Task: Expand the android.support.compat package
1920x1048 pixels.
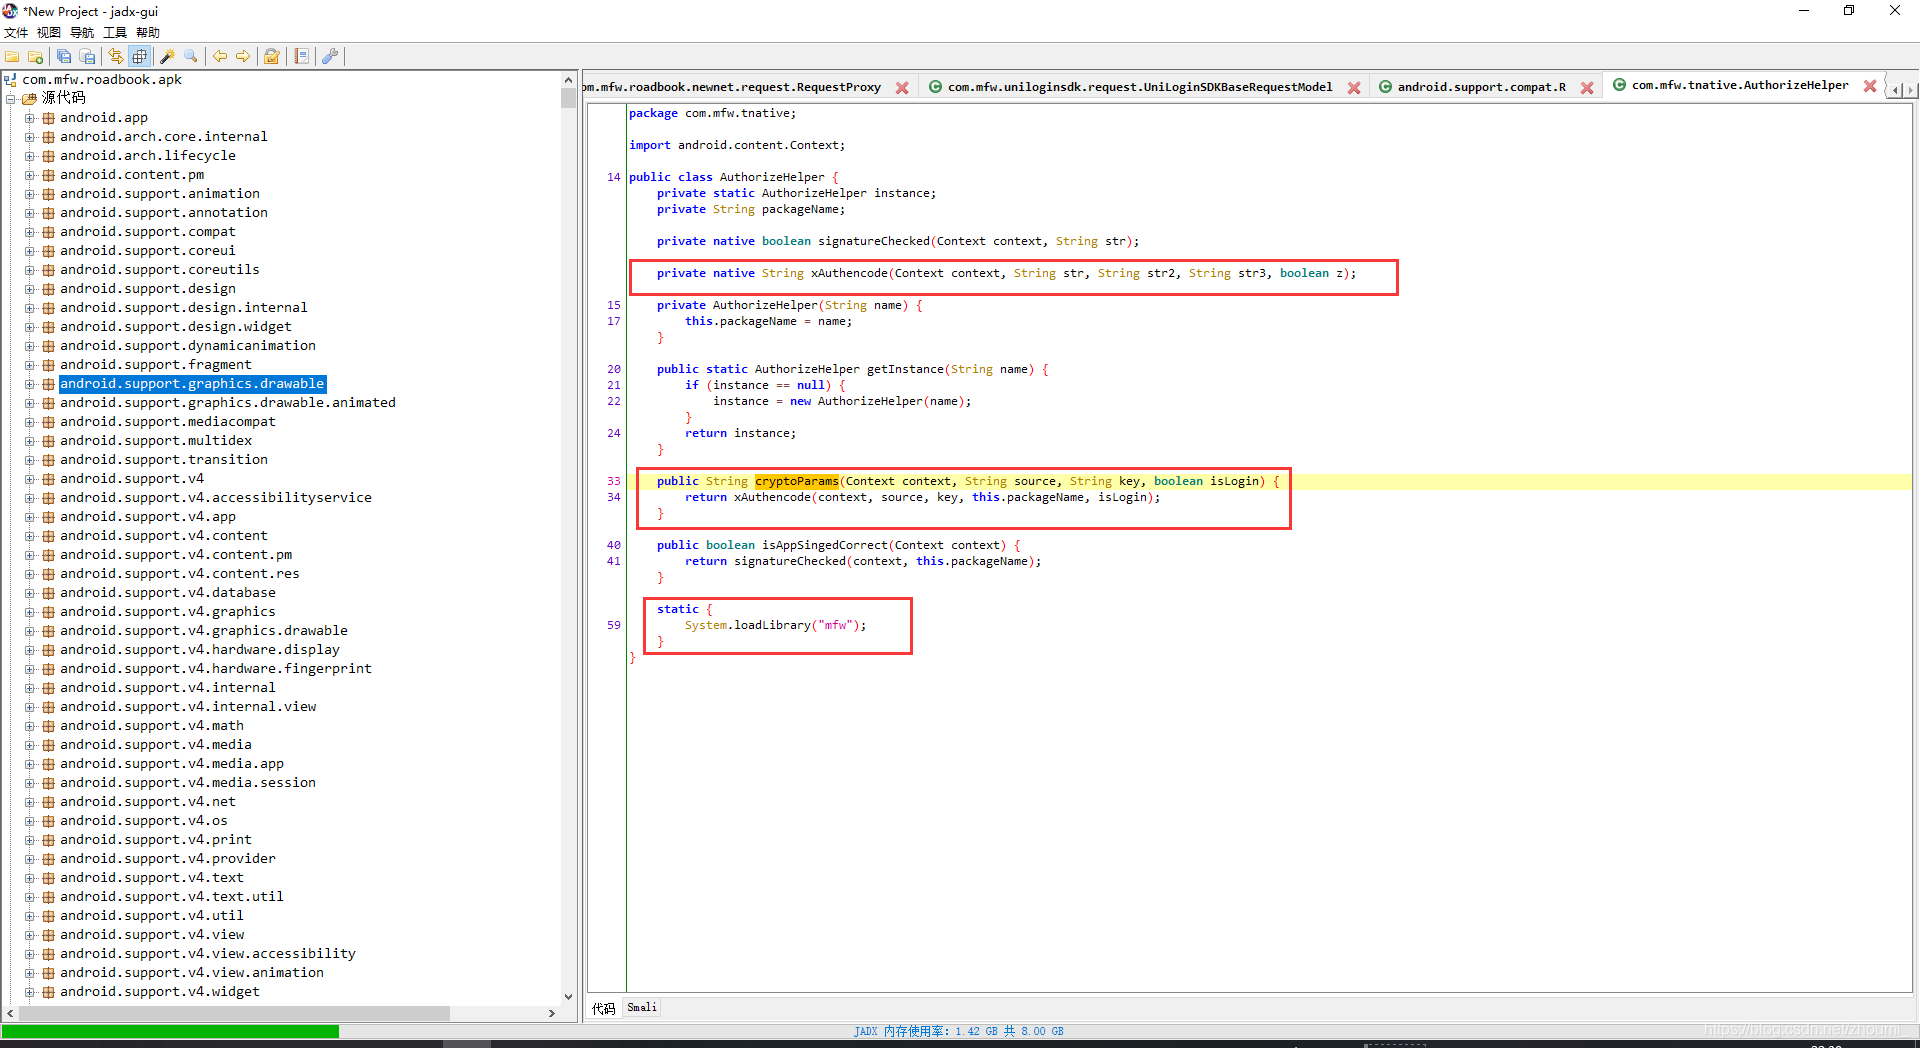Action: tap(30, 232)
